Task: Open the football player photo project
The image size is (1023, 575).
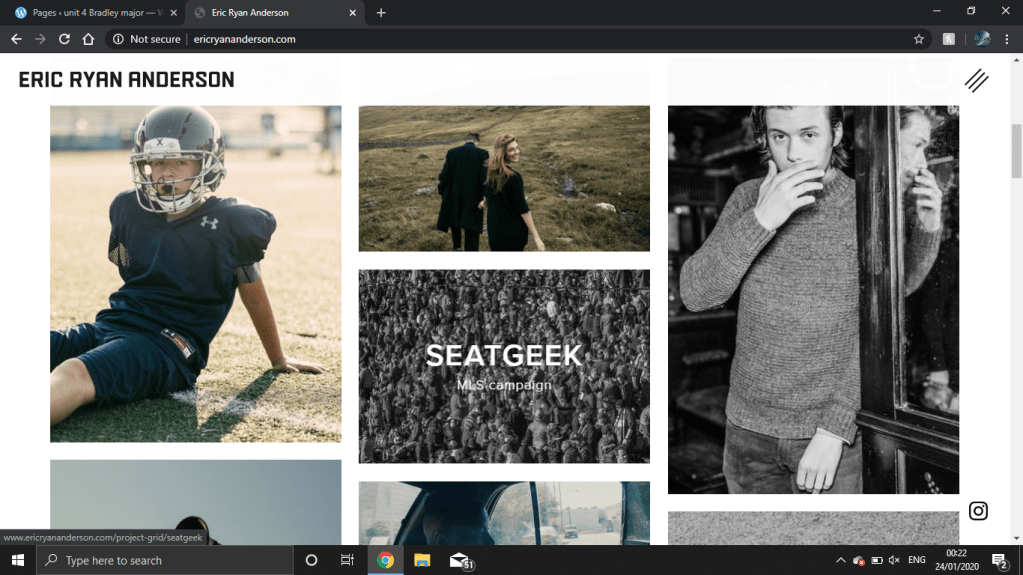Action: [x=195, y=273]
